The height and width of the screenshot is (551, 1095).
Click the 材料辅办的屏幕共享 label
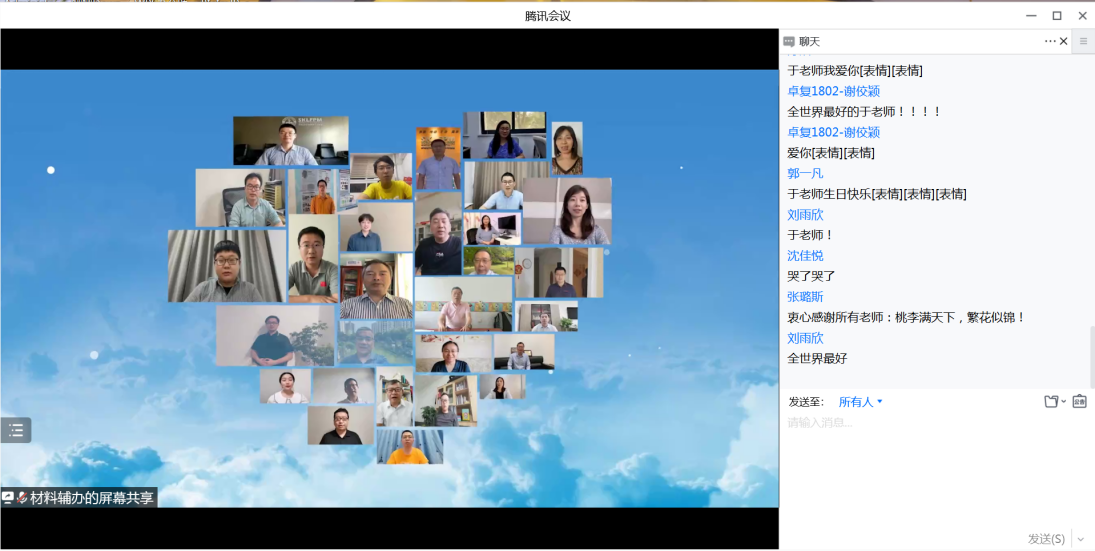pos(92,497)
